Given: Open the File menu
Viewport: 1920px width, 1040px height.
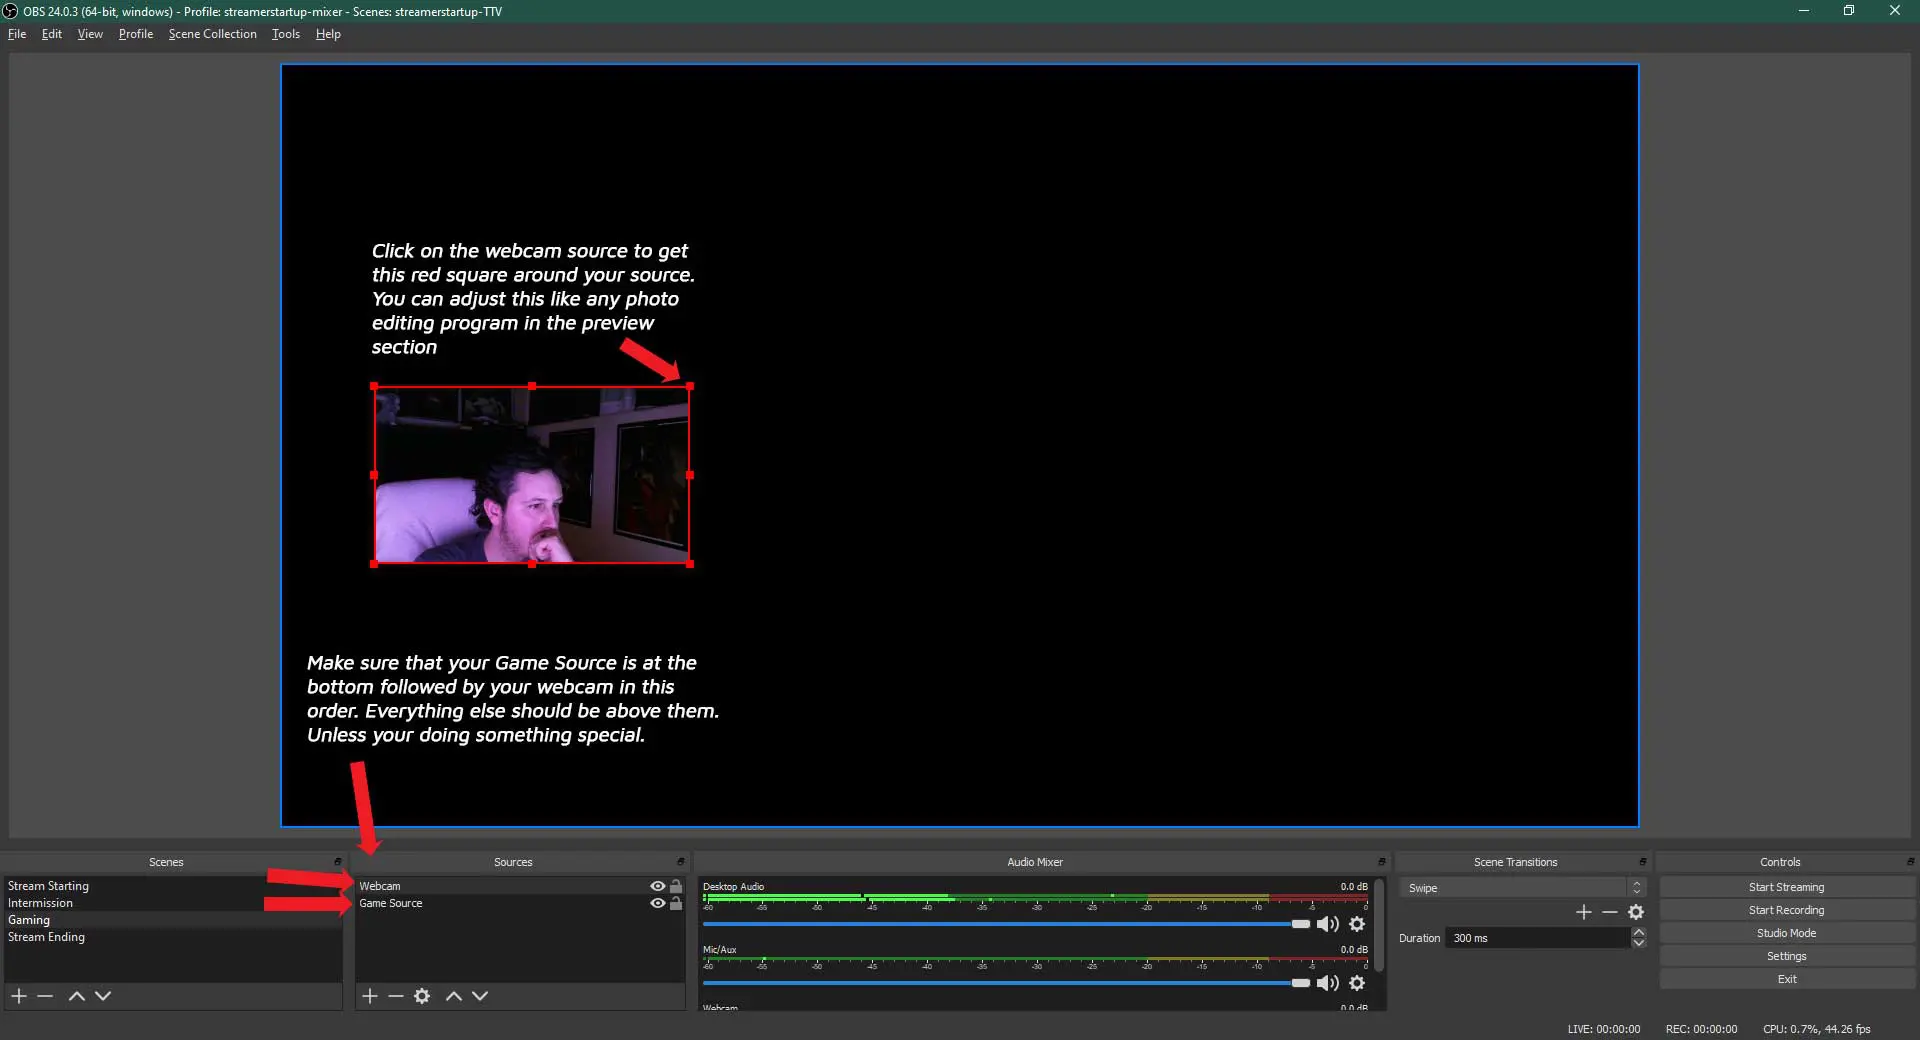Looking at the screenshot, I should click(x=17, y=34).
